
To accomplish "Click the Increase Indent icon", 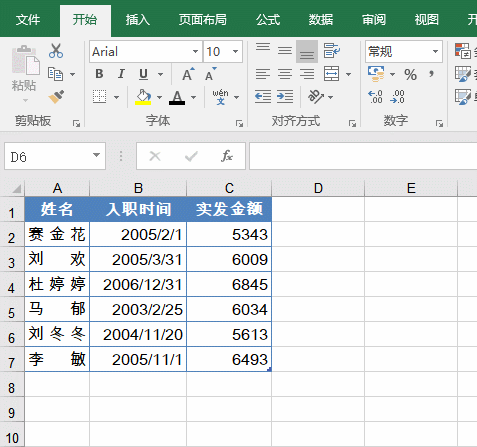I will 285,97.
